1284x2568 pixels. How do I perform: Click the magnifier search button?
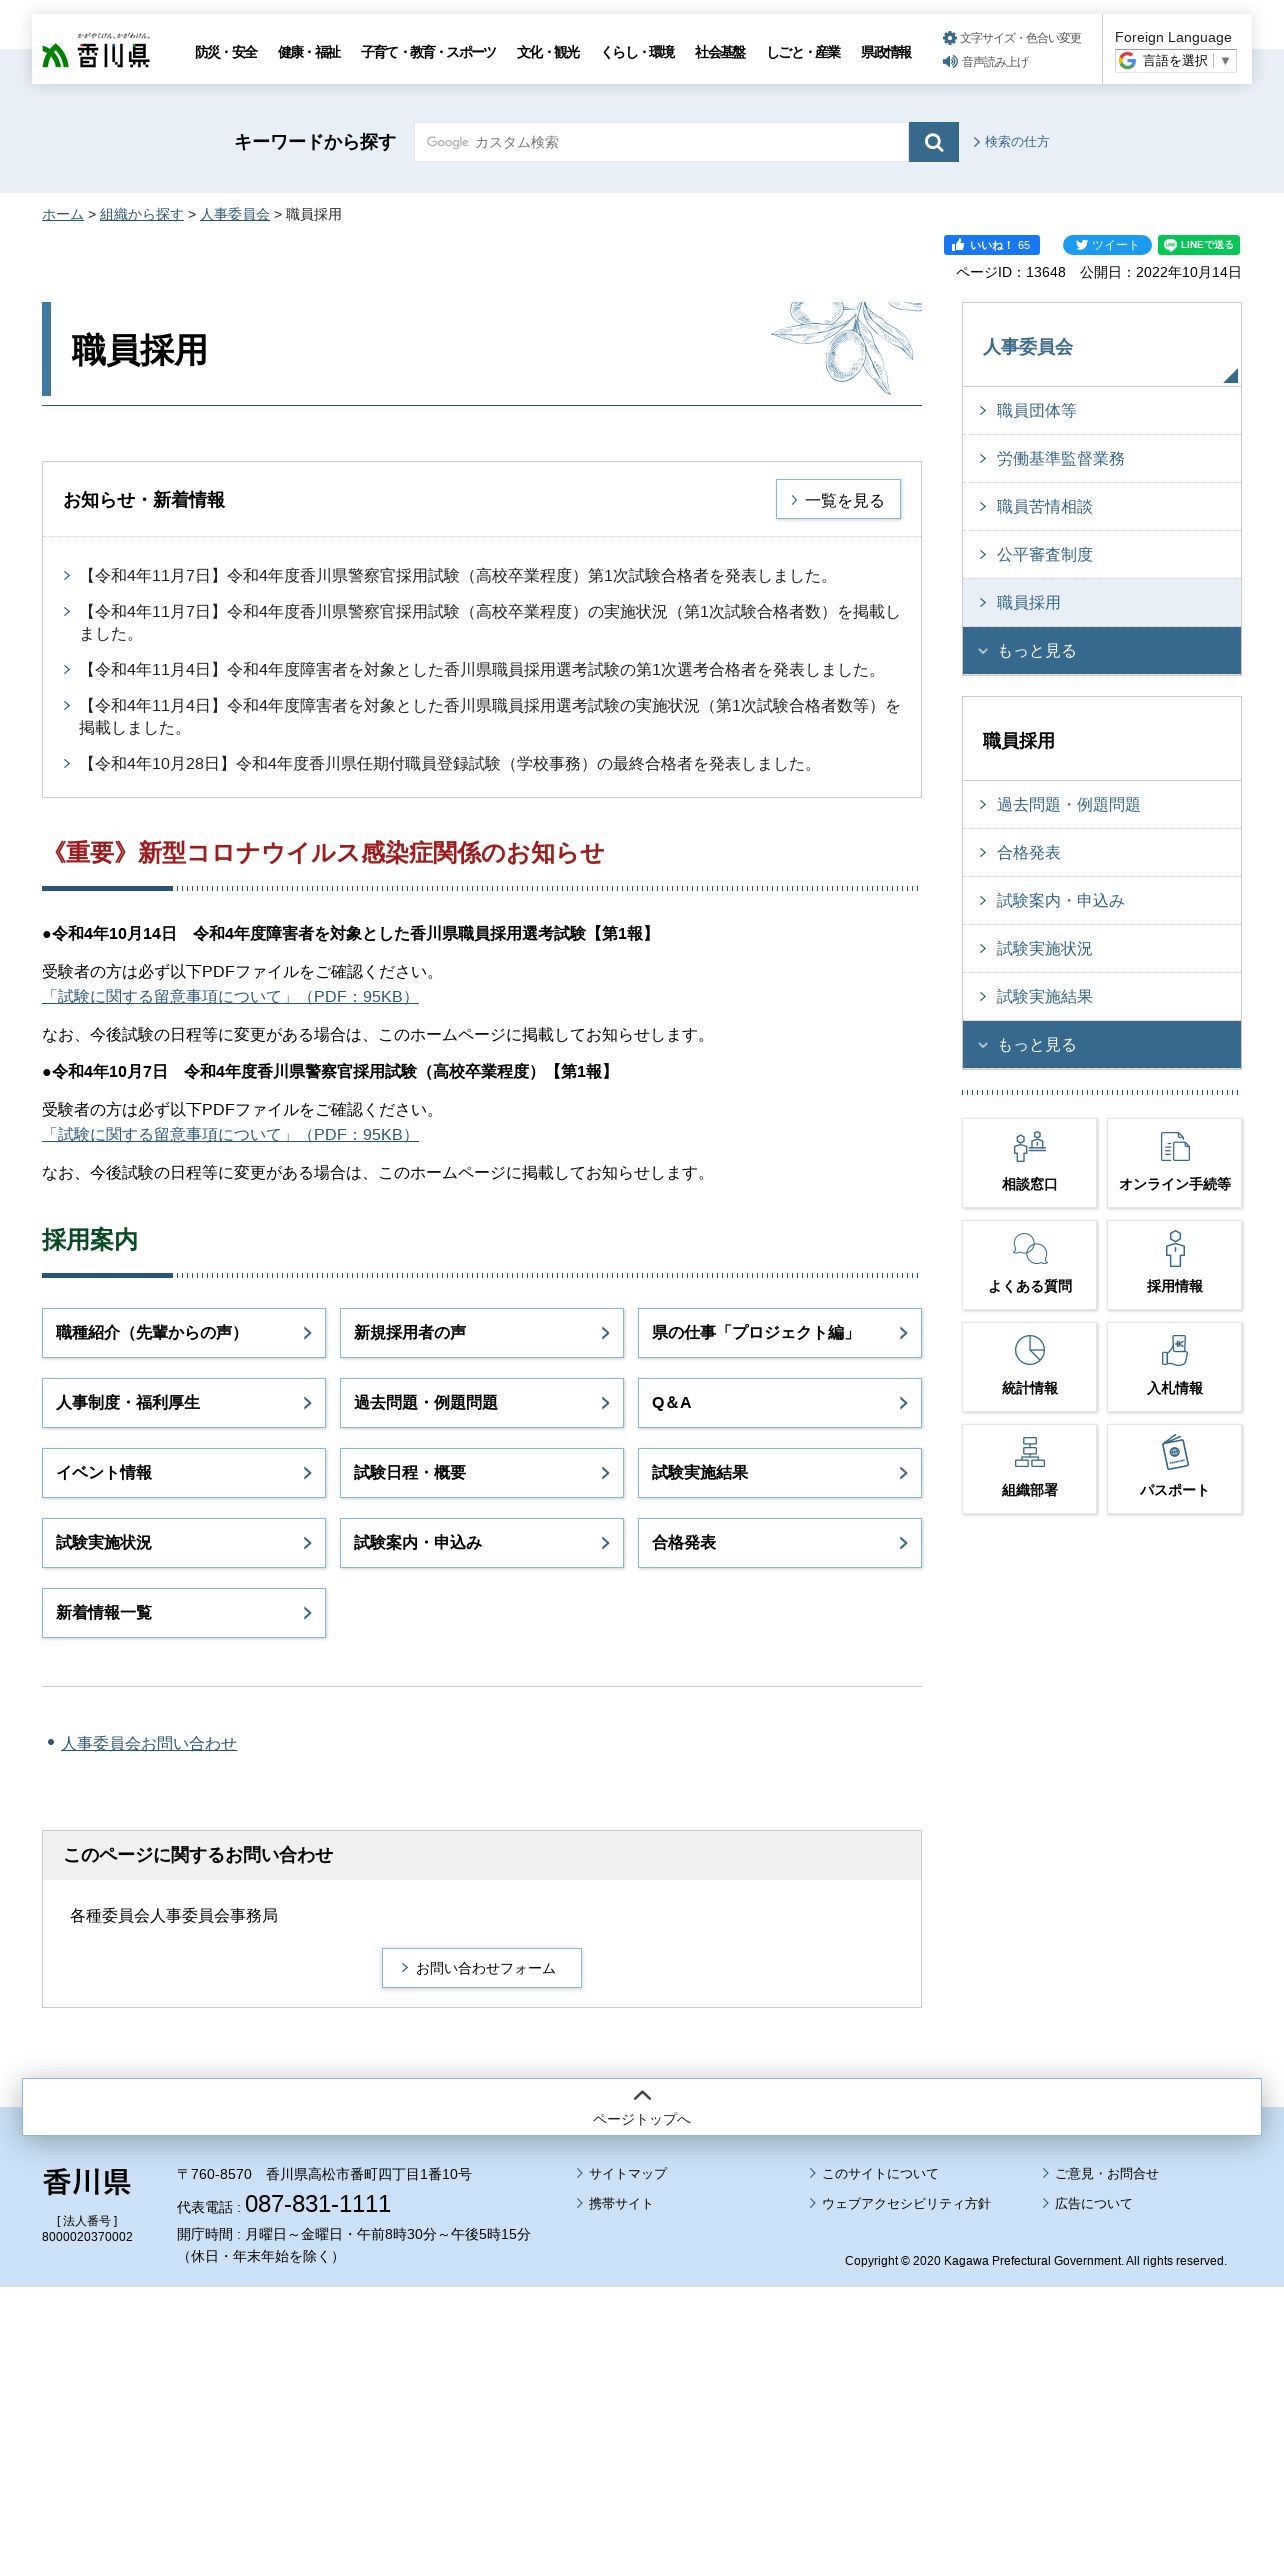click(933, 142)
